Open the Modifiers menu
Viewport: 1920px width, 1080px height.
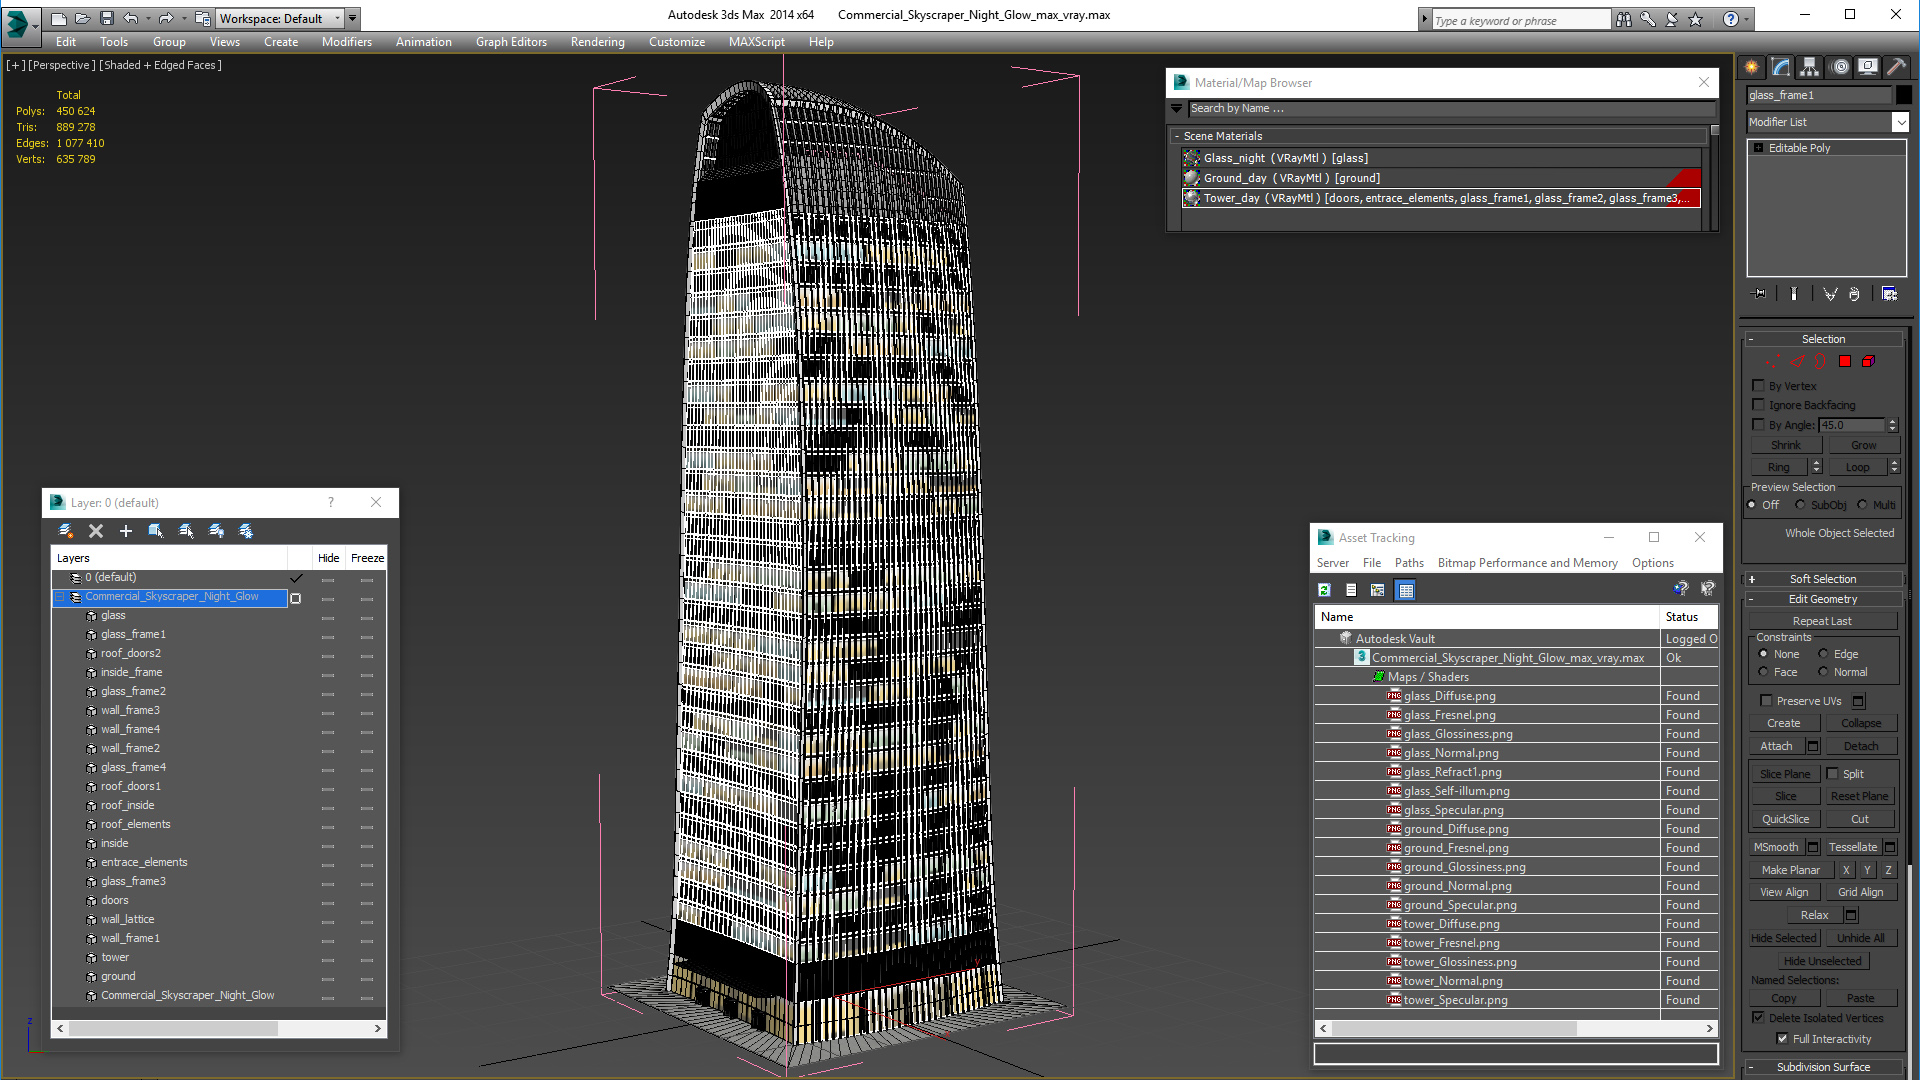[x=346, y=42]
